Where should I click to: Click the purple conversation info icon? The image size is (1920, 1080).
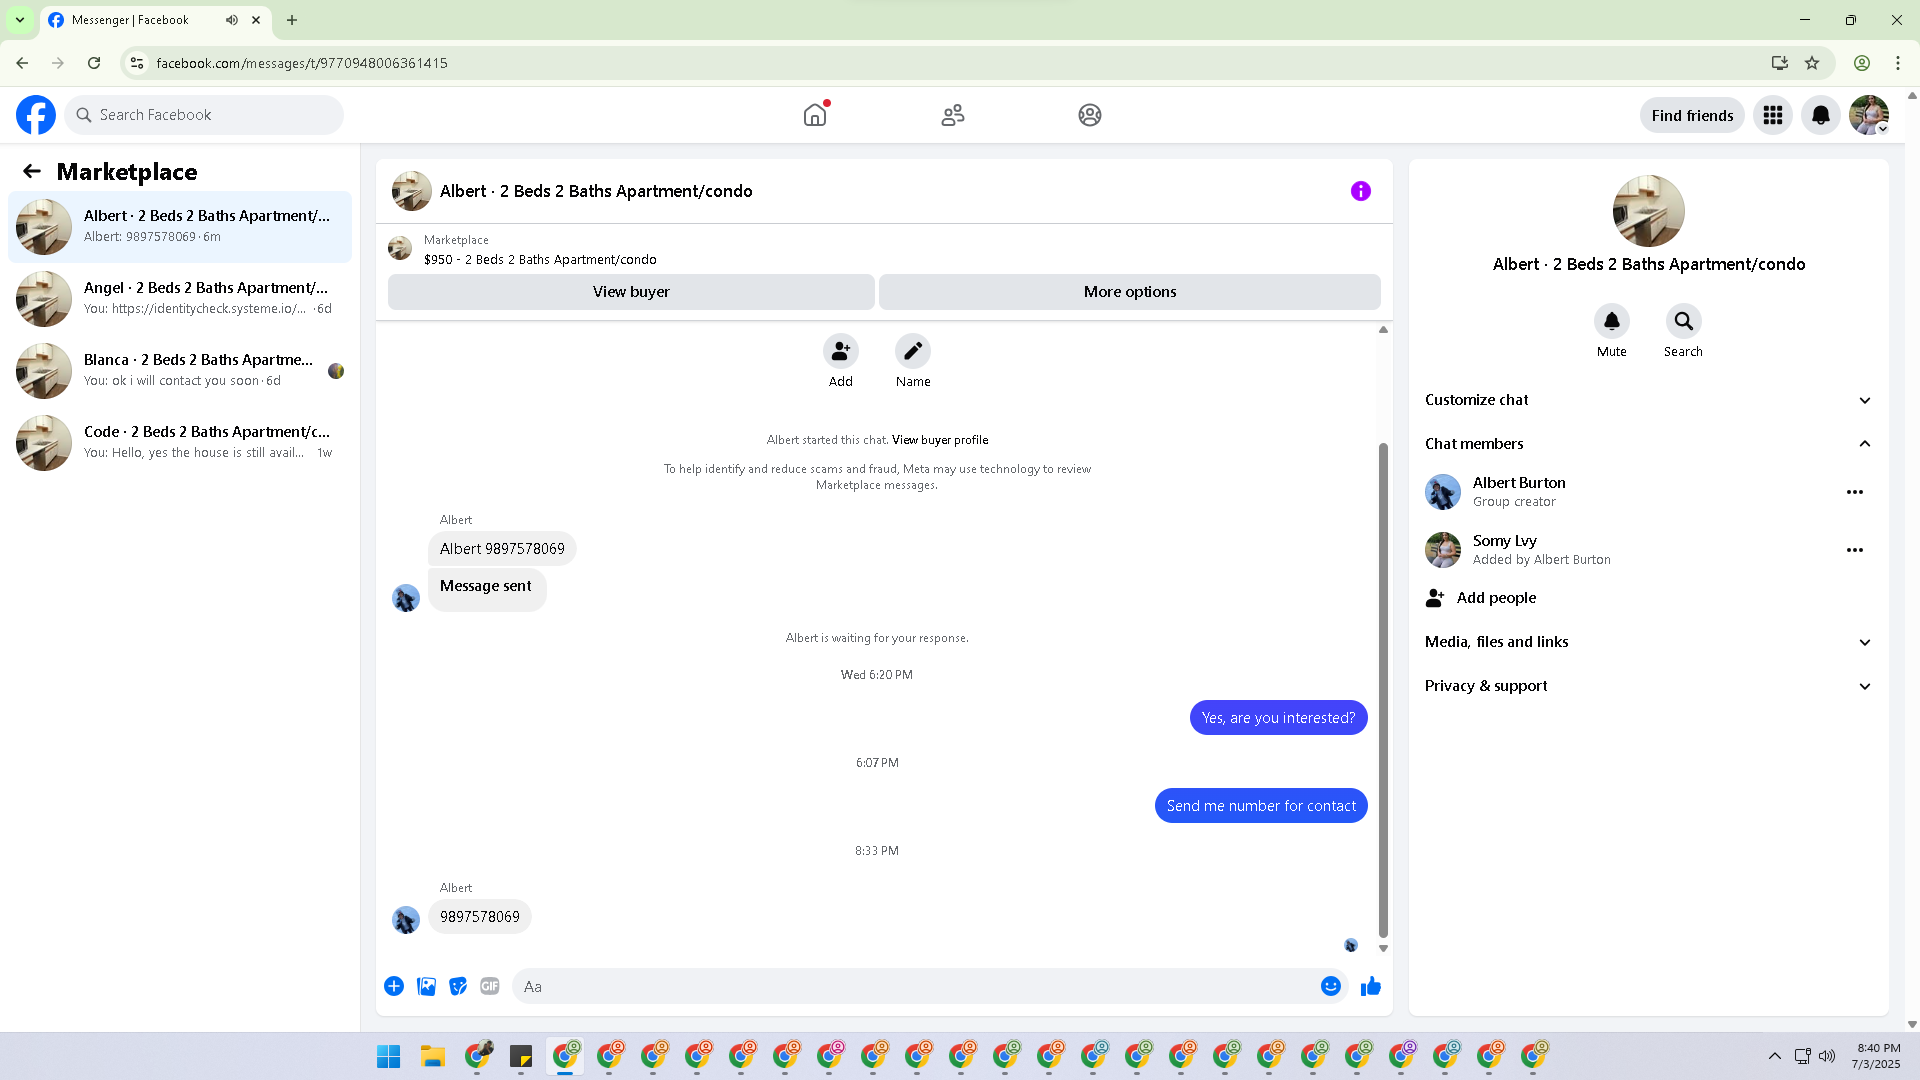[1360, 191]
